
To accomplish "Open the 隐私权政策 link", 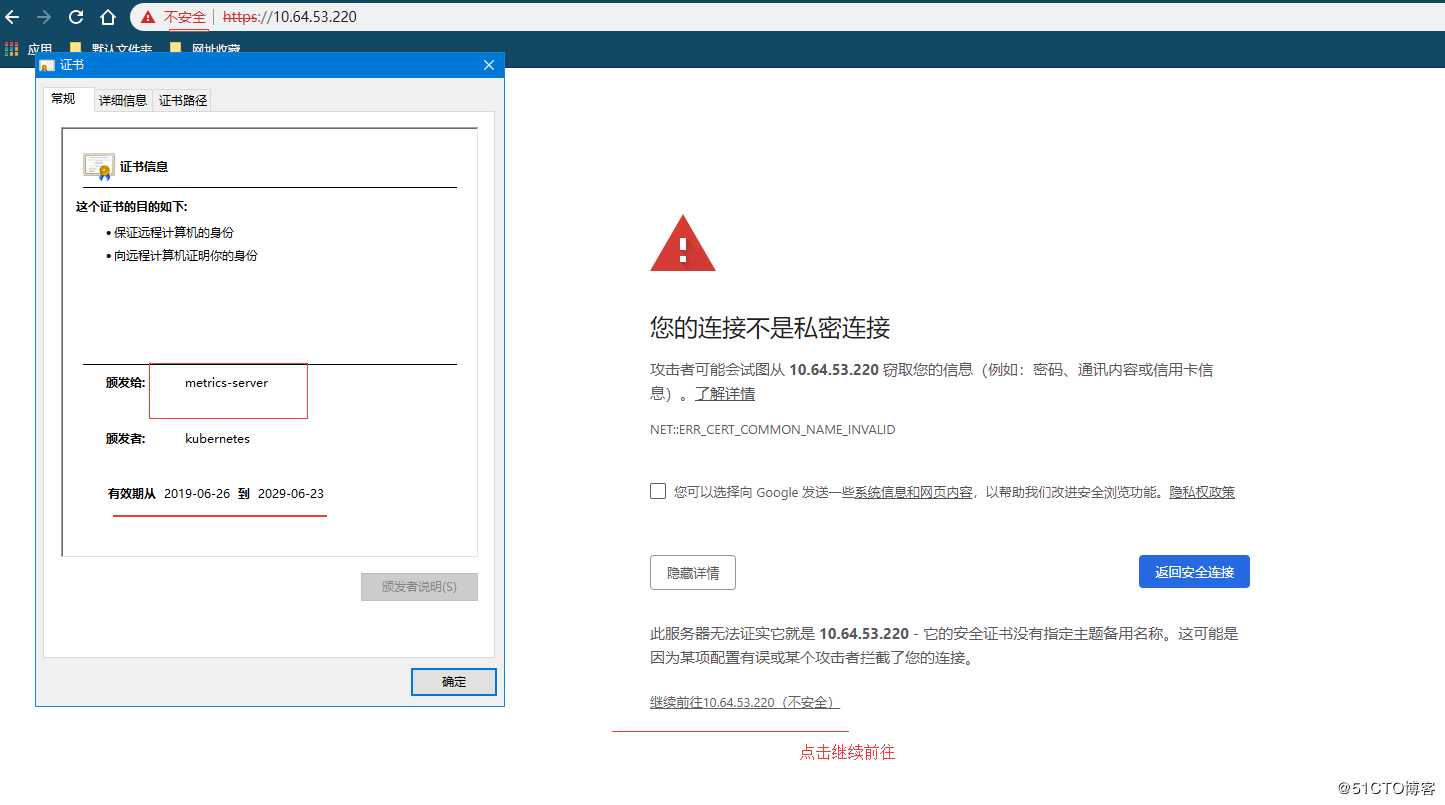I will pyautogui.click(x=1202, y=492).
